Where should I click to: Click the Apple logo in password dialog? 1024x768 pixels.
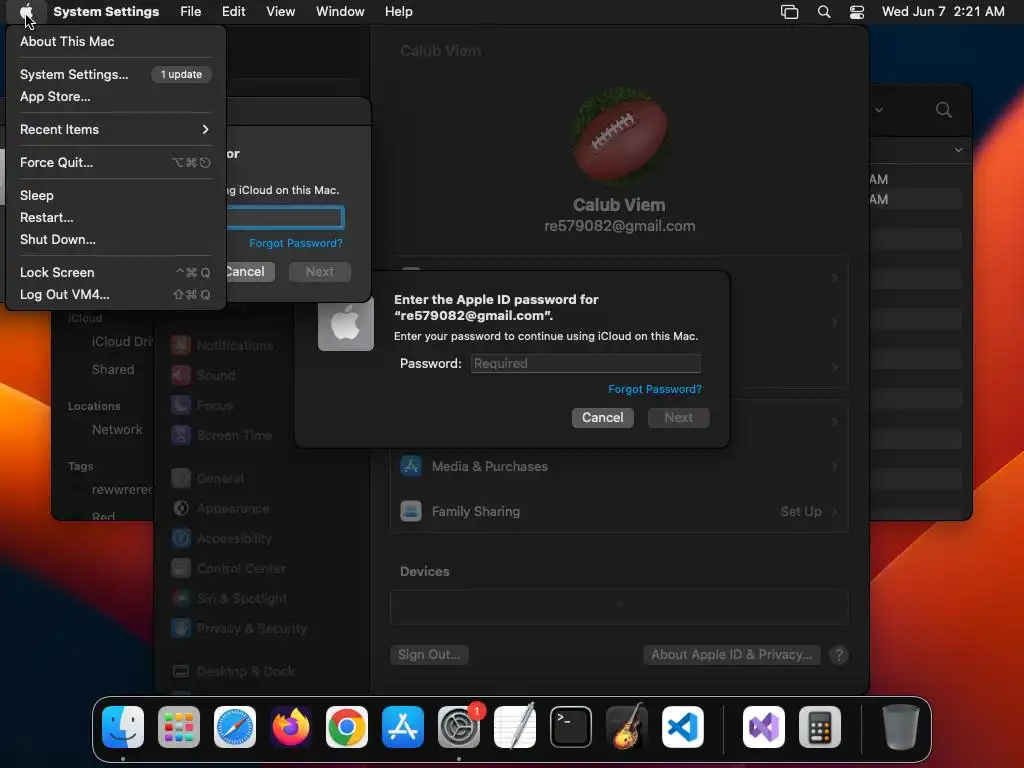tap(345, 323)
